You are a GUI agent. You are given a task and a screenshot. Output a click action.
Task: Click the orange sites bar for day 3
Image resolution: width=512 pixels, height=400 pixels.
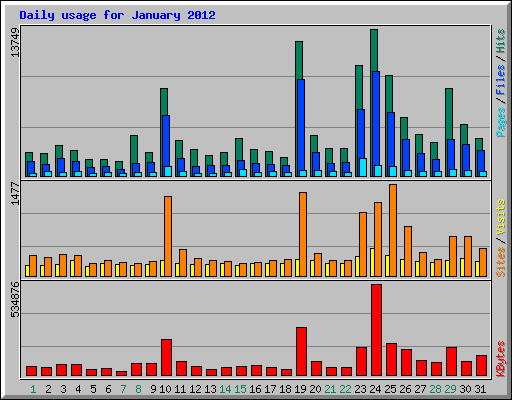(63, 265)
